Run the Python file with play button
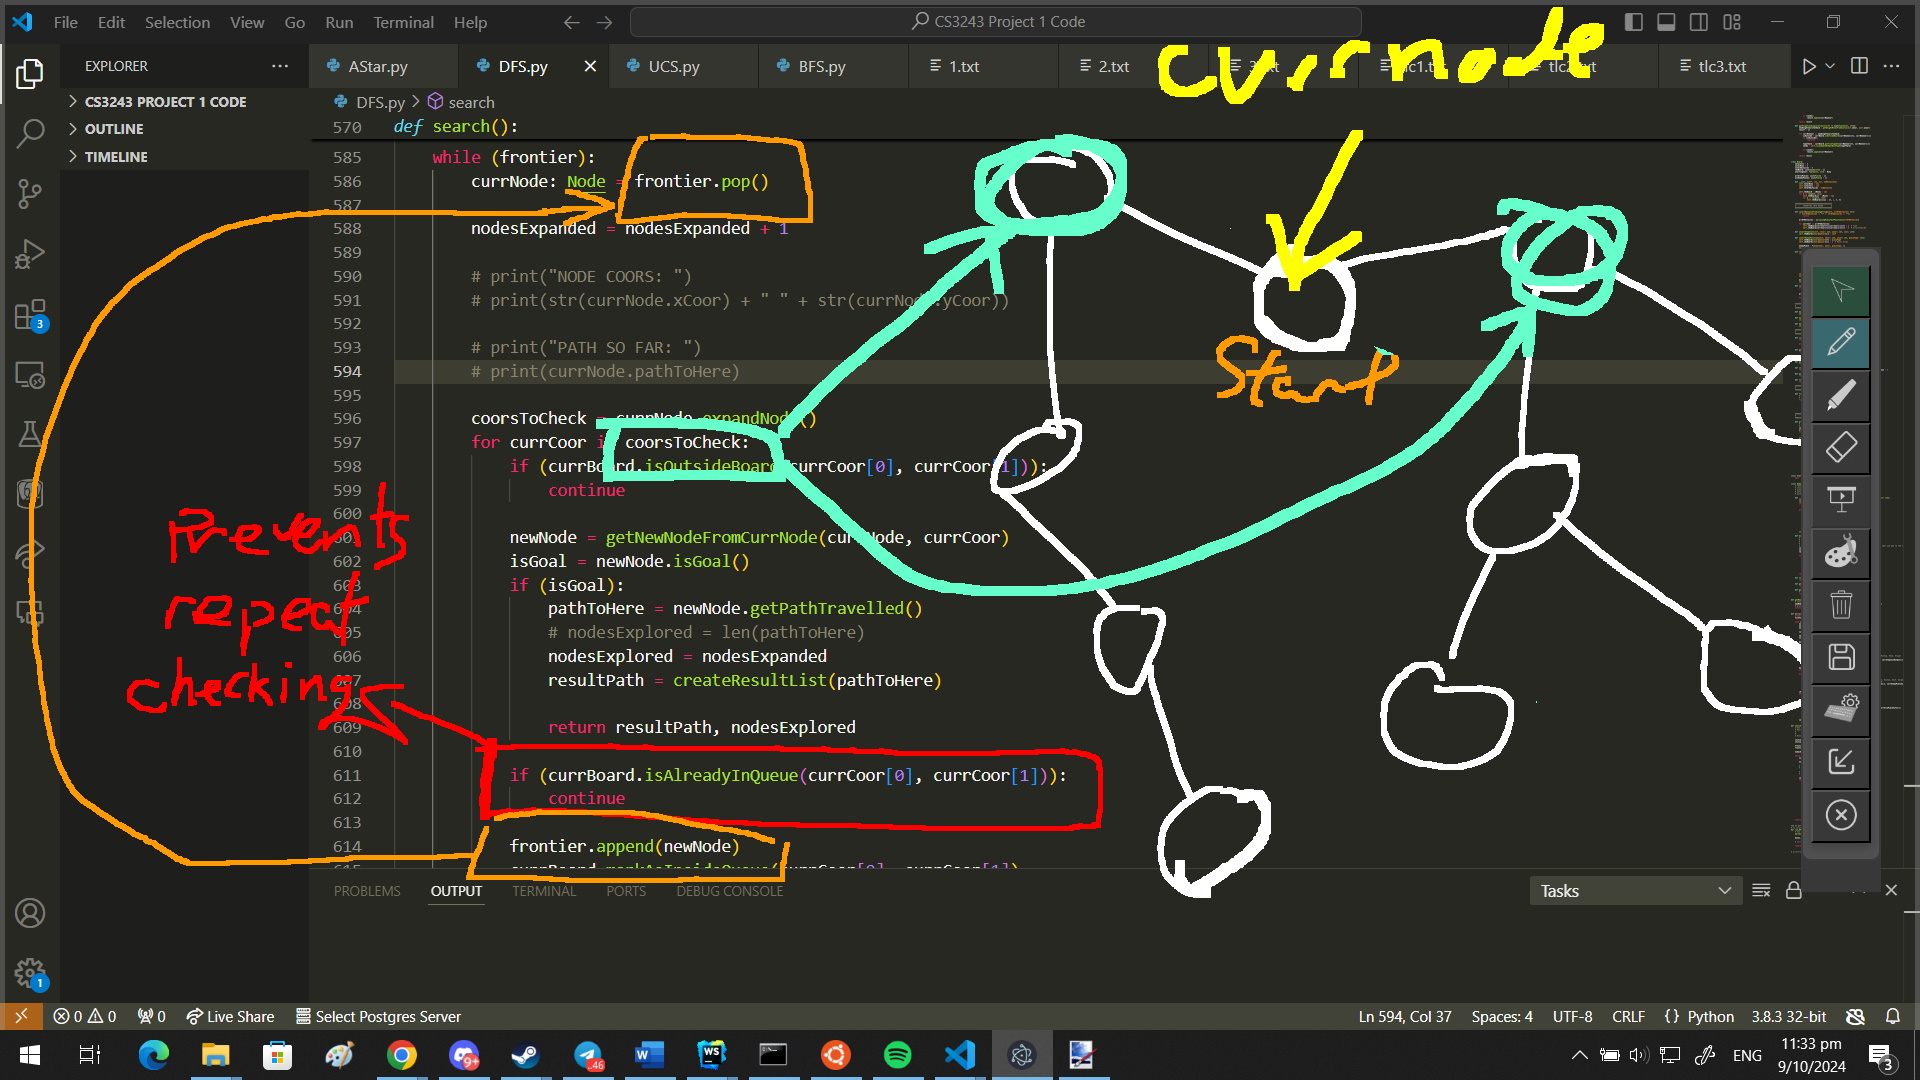This screenshot has width=1920, height=1080. coord(1808,66)
